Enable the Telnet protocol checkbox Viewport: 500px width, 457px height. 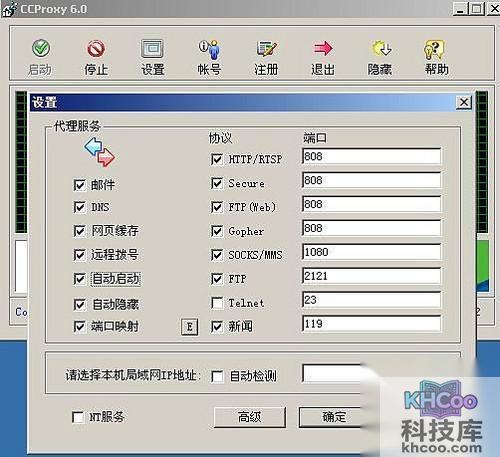[217, 303]
